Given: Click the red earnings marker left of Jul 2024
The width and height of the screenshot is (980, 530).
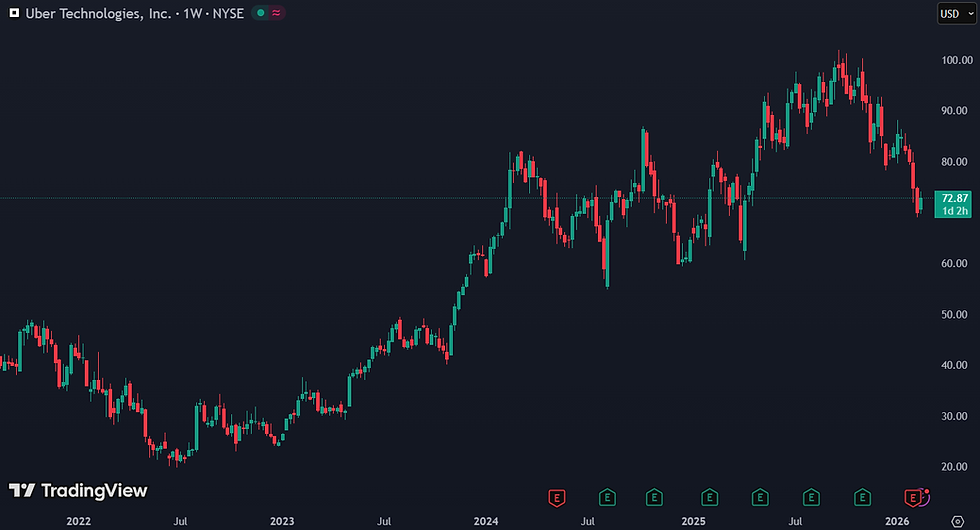Looking at the screenshot, I should click(556, 498).
